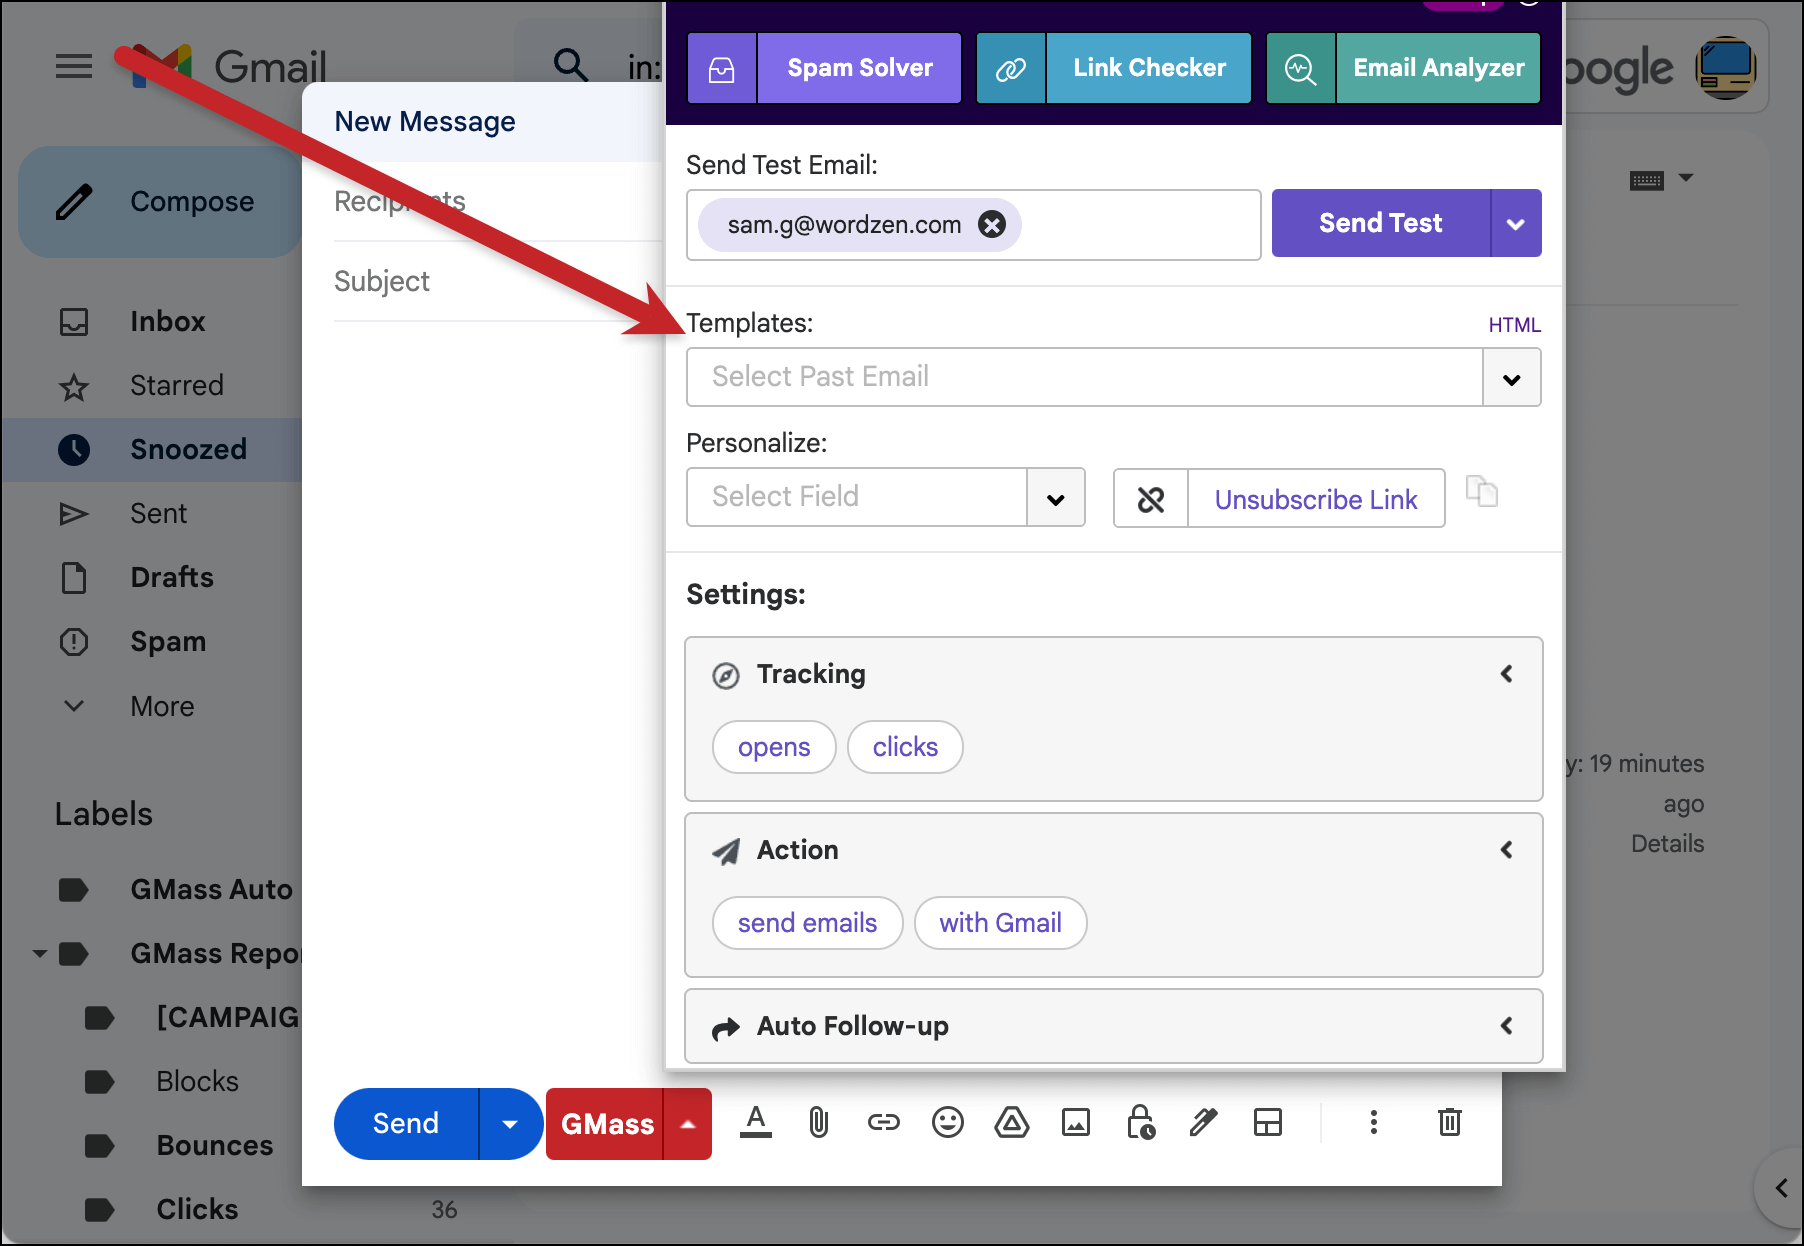The height and width of the screenshot is (1246, 1804).
Task: Toggle GMass settings panel arrow
Action: click(687, 1124)
